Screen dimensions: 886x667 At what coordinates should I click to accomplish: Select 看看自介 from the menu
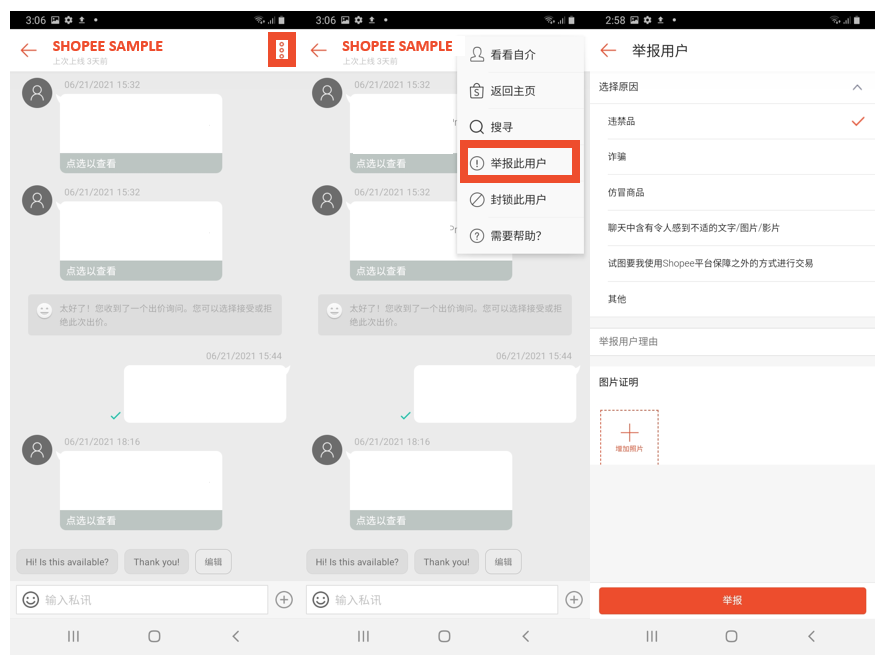coord(520,55)
